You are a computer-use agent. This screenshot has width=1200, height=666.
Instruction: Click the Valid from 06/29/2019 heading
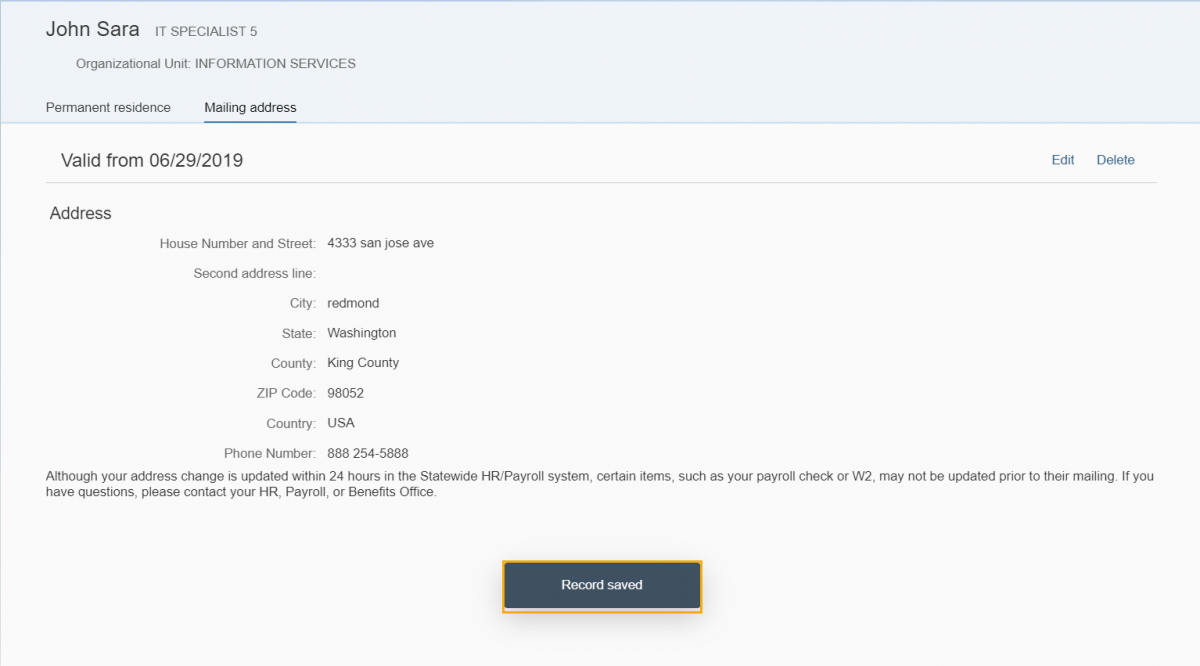pos(152,160)
